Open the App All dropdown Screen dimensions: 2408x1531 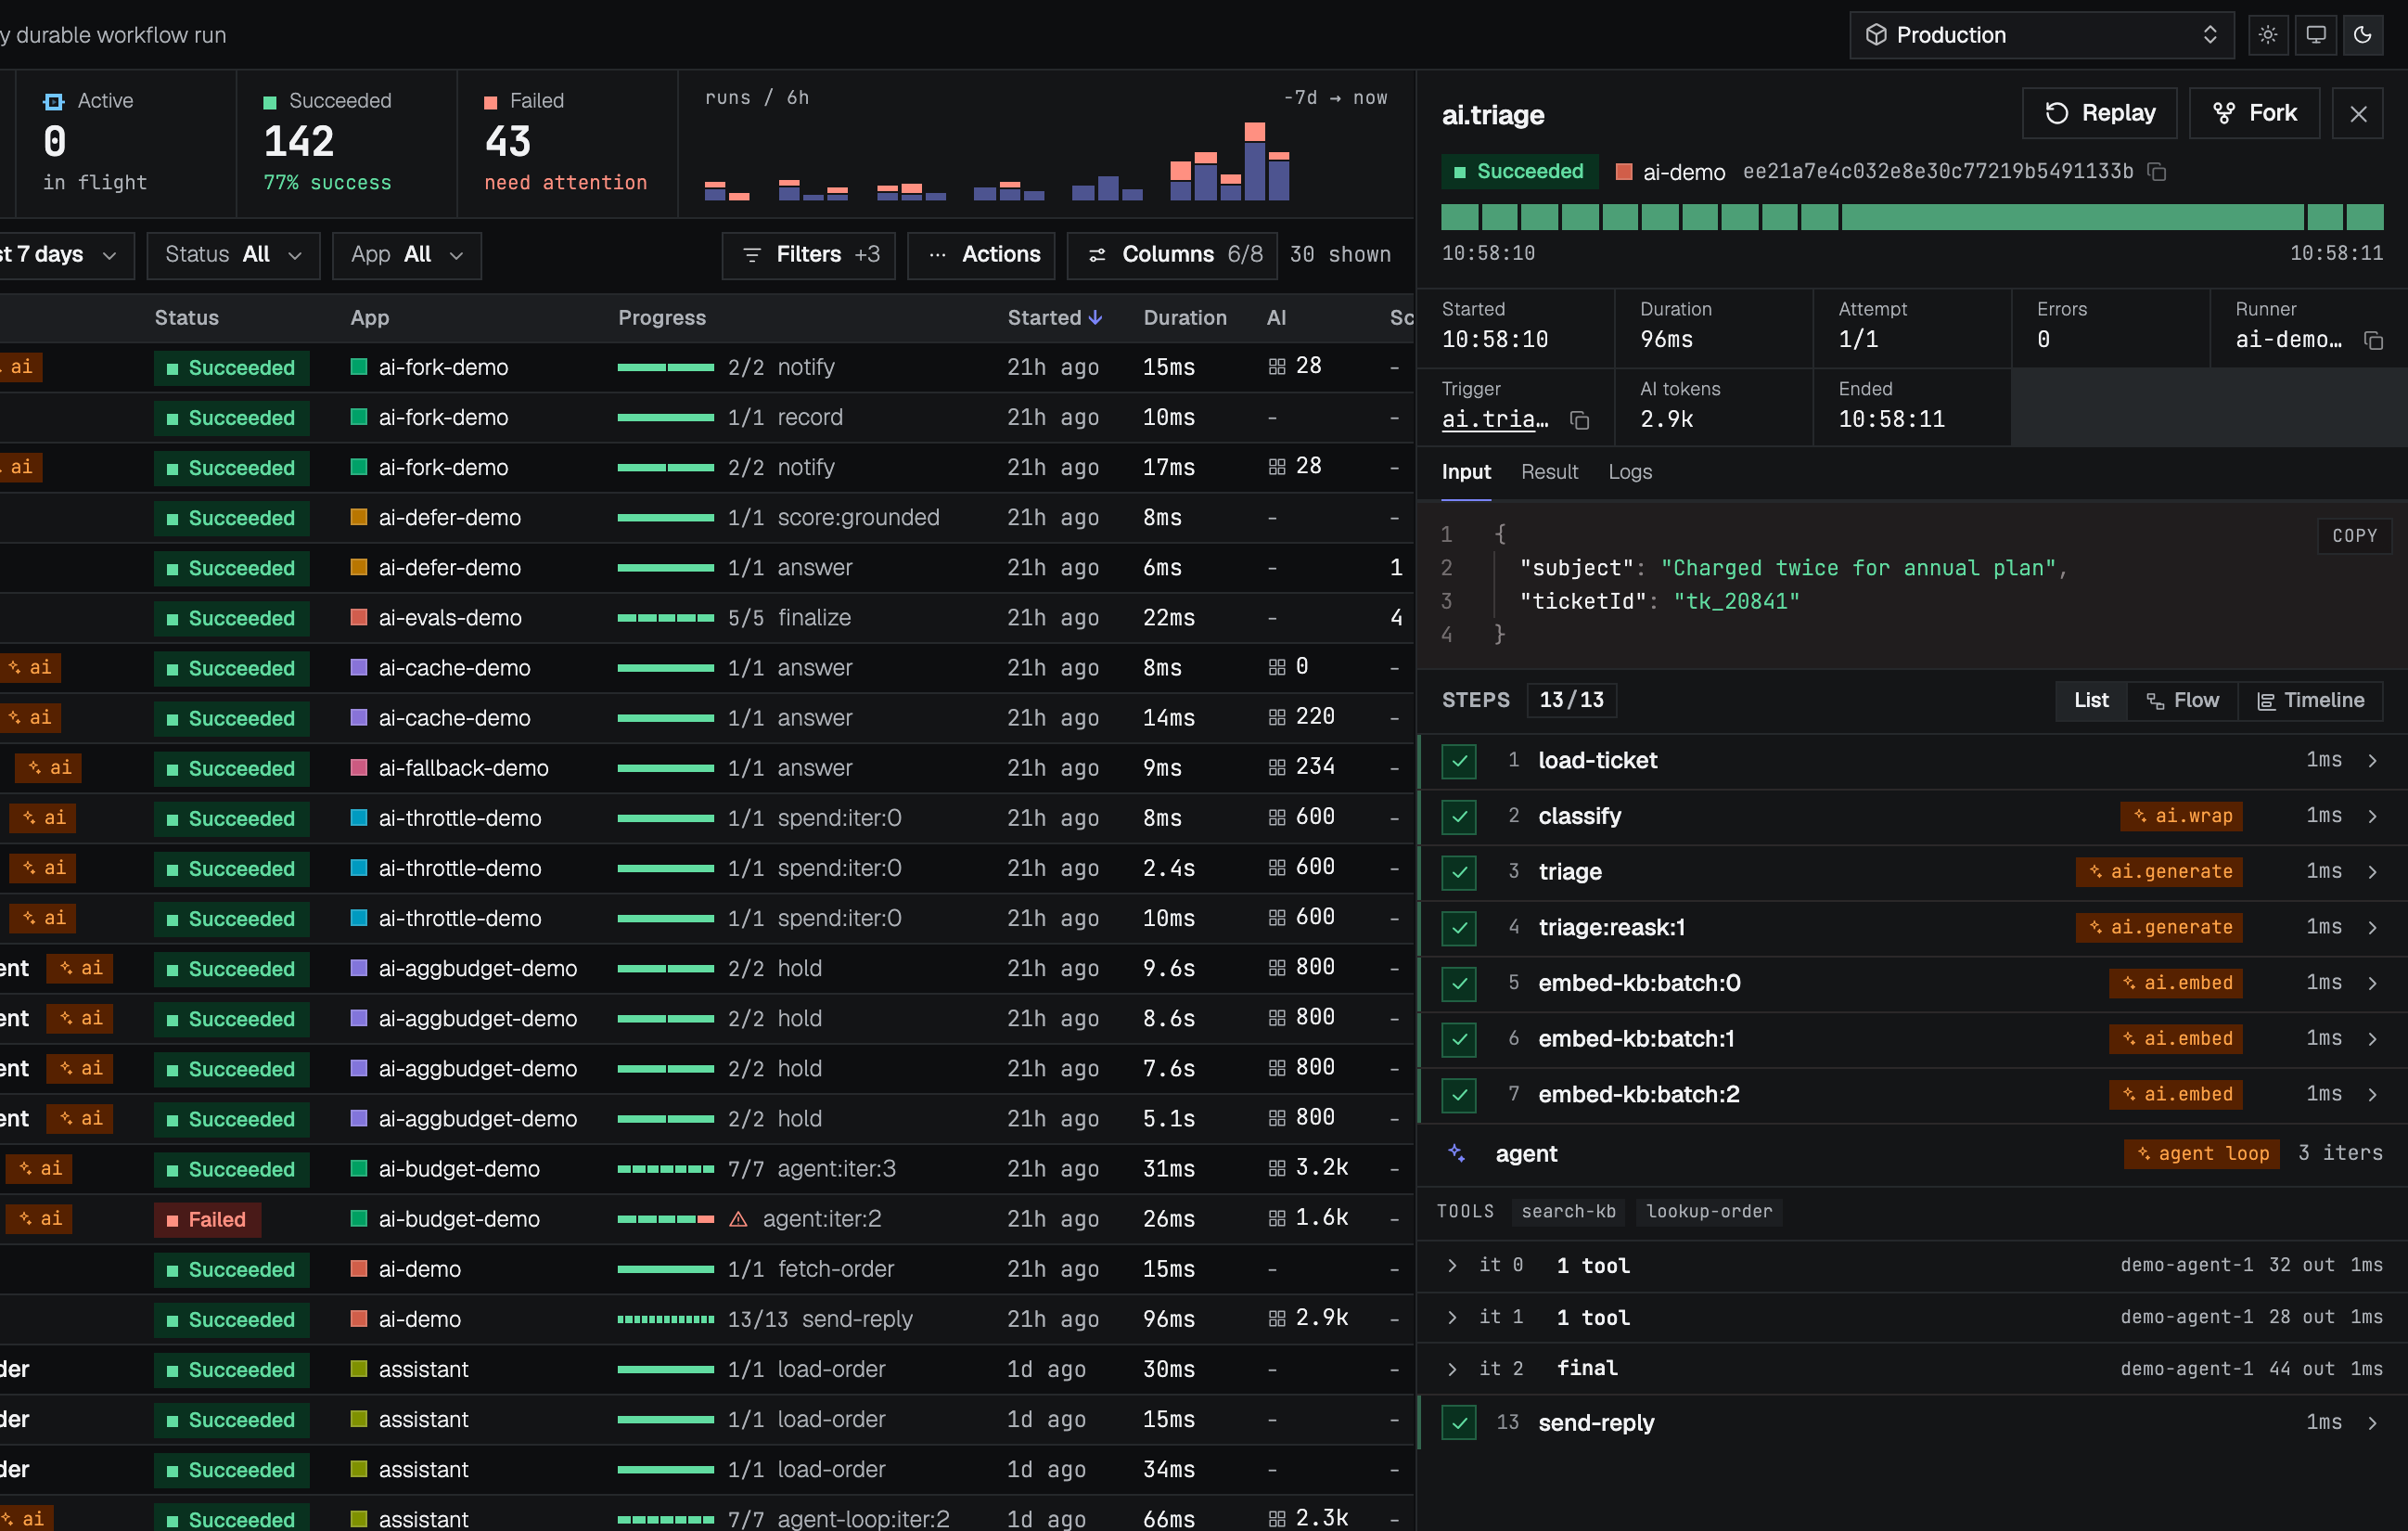pos(406,255)
